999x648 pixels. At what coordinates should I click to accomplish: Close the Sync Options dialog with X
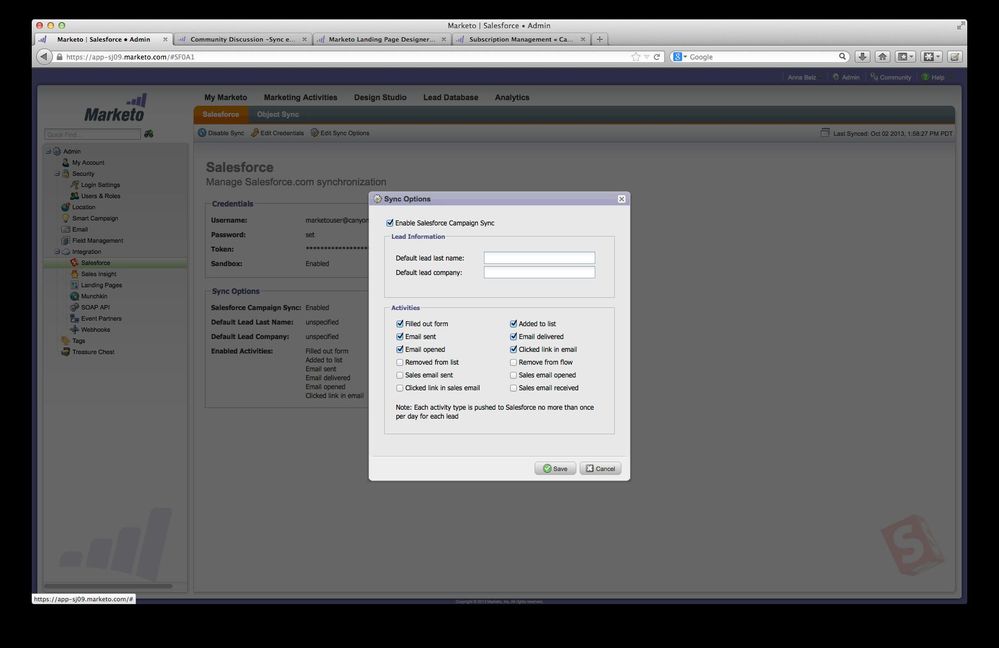621,199
